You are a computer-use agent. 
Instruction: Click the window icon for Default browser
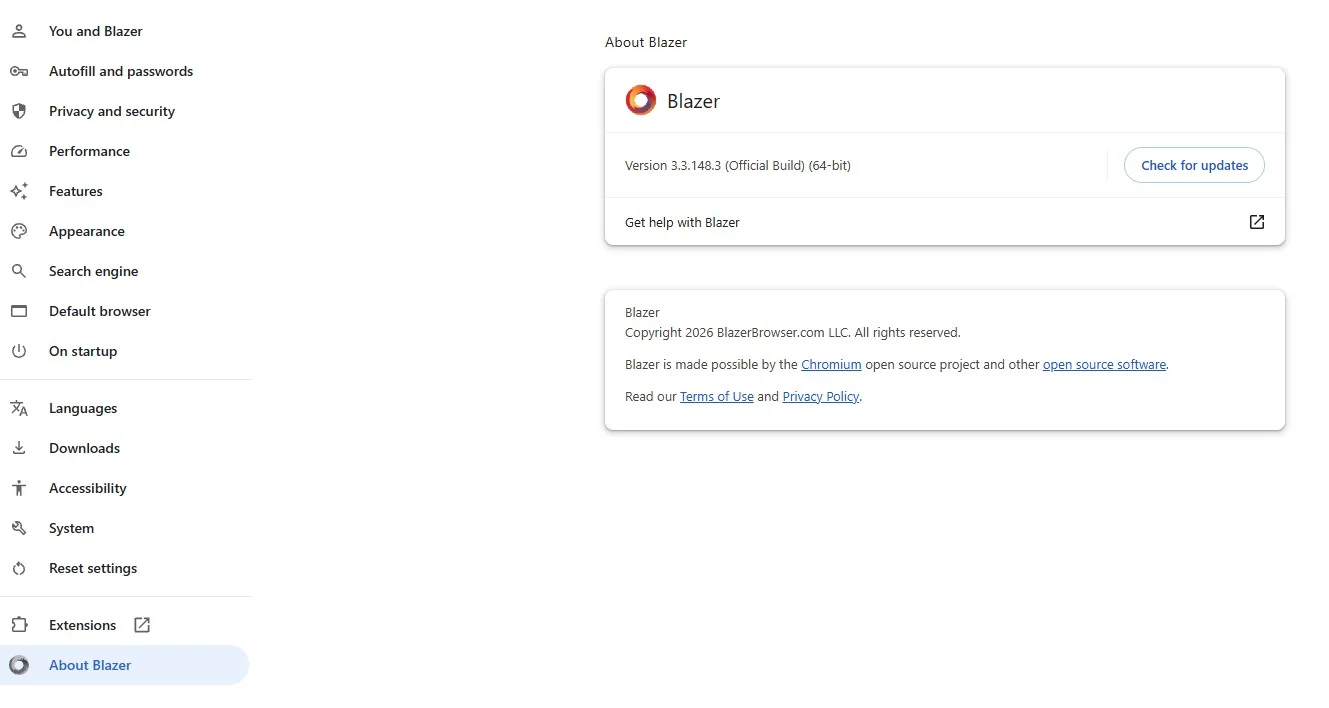pyautogui.click(x=18, y=311)
